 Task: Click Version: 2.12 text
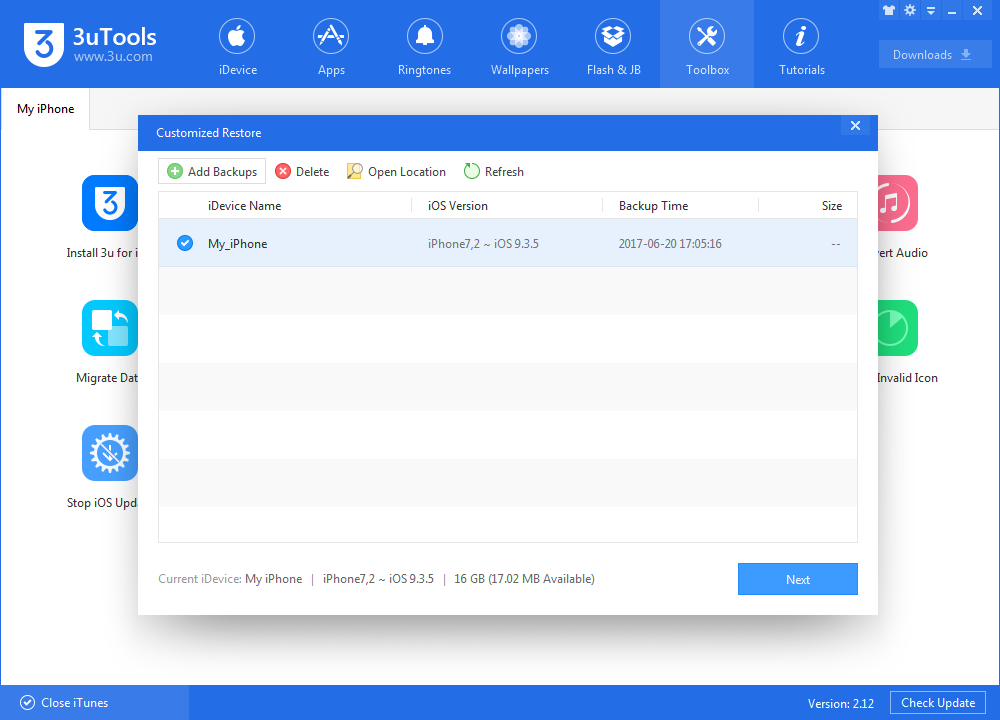[841, 703]
